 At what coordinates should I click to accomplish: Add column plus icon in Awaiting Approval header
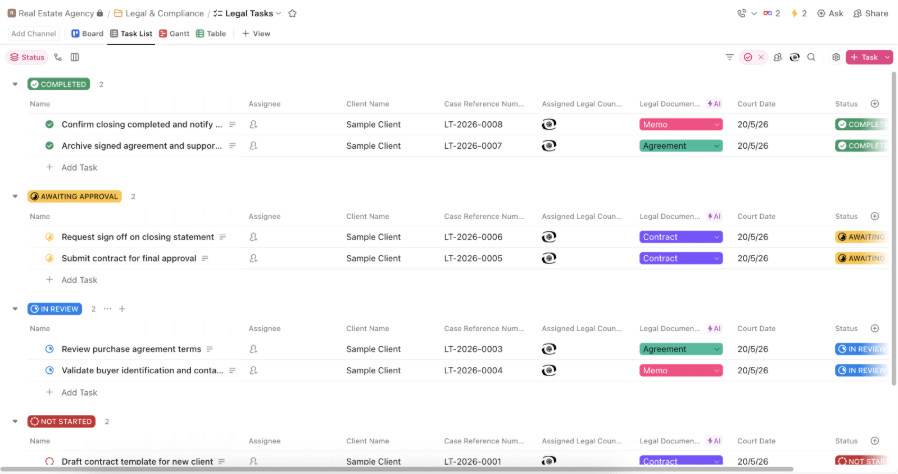(875, 216)
